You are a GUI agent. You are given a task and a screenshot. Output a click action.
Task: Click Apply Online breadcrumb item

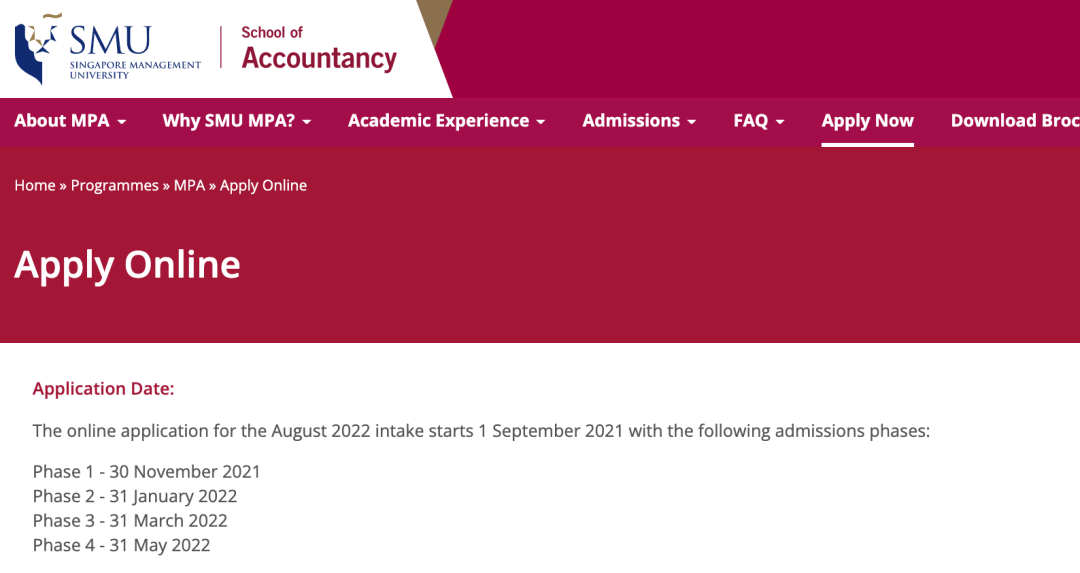[263, 186]
